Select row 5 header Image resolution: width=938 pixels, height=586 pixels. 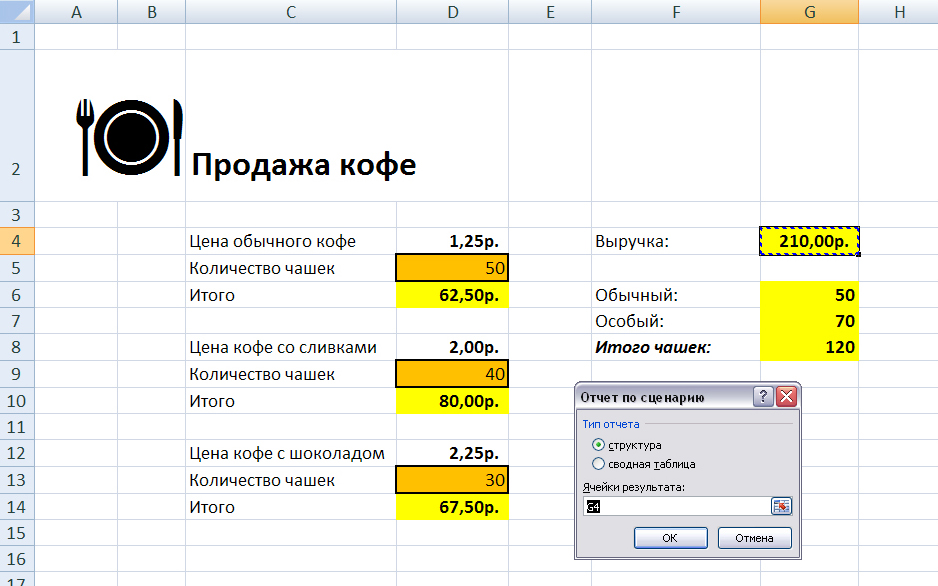coord(17,268)
